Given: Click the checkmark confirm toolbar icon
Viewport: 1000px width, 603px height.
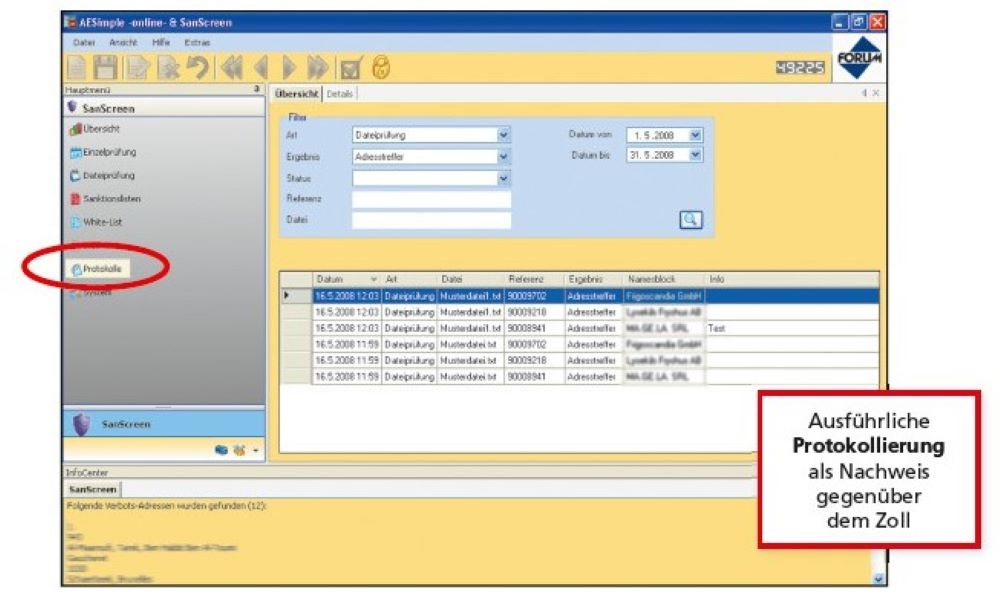Looking at the screenshot, I should coord(351,67).
